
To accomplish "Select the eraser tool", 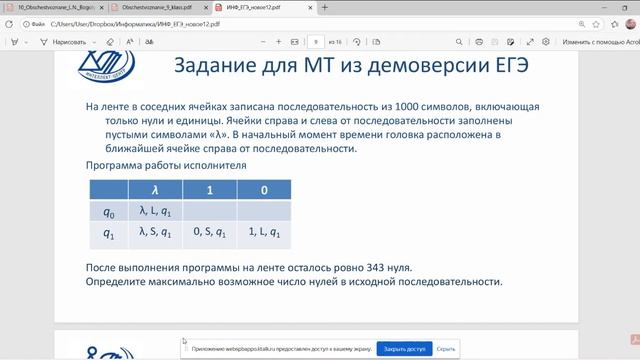I will point(110,42).
